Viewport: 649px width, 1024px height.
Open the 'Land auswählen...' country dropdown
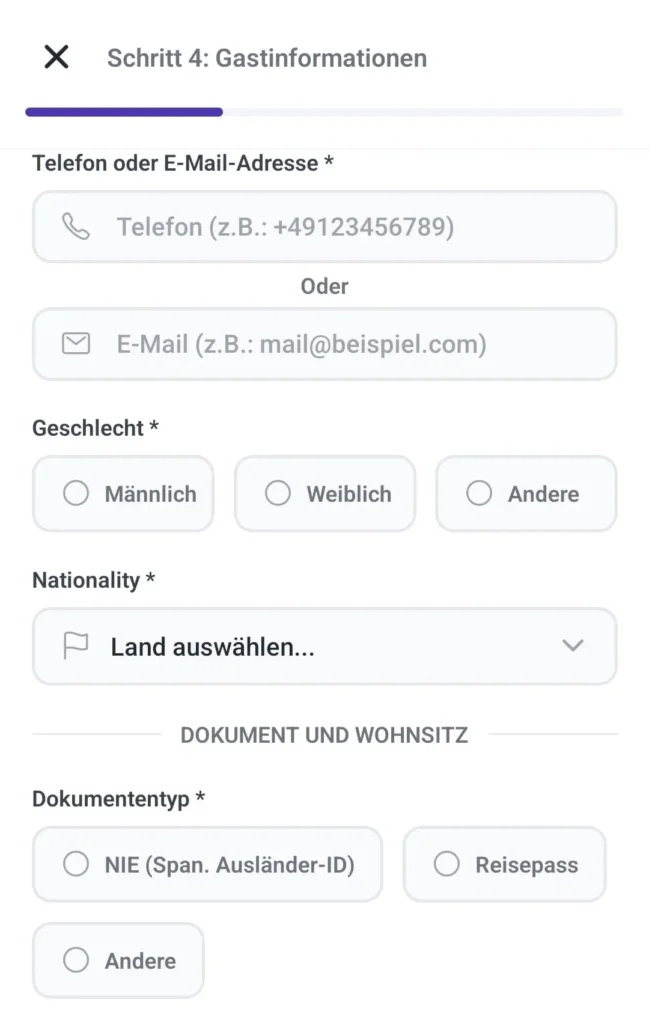(324, 646)
